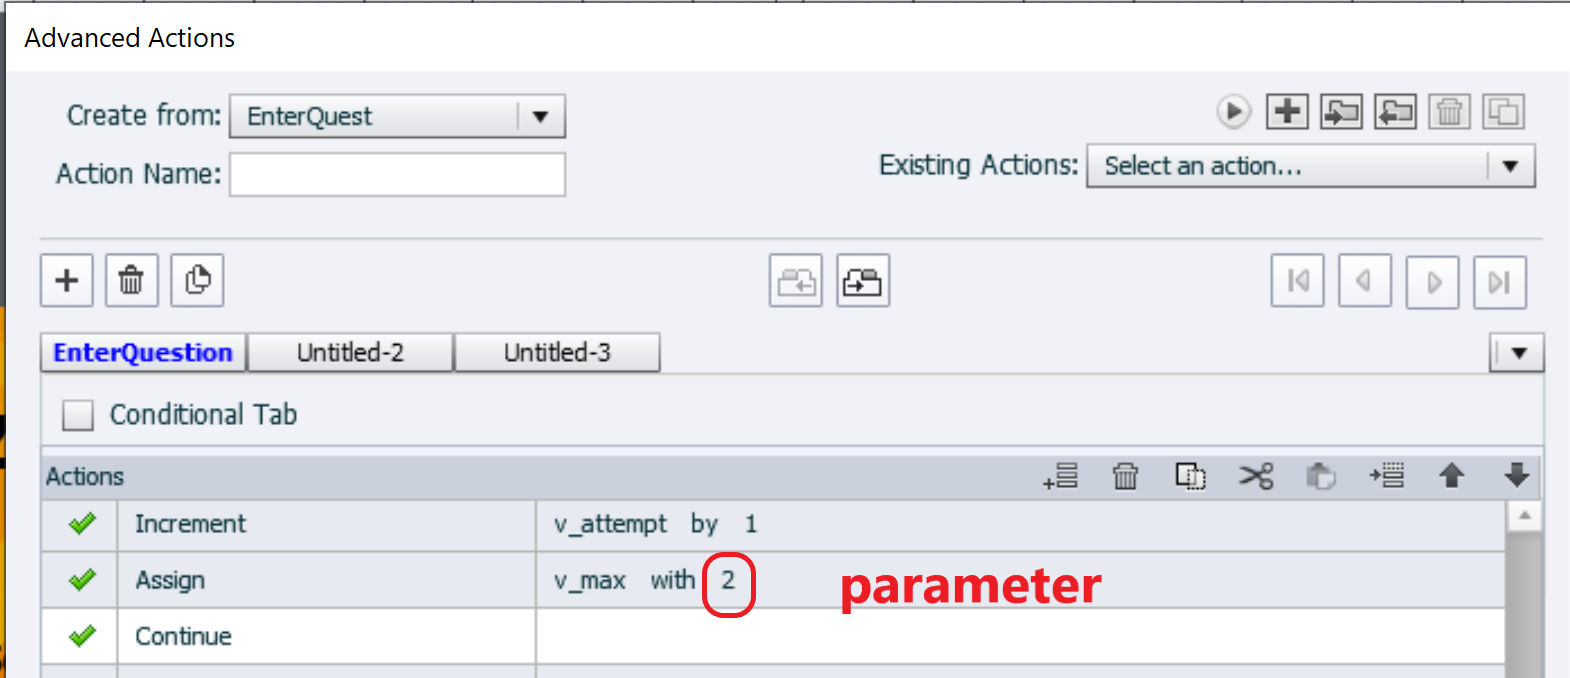Screen dimensions: 1570x678
Task: Click the cut action scissors icon
Action: pyautogui.click(x=1256, y=476)
